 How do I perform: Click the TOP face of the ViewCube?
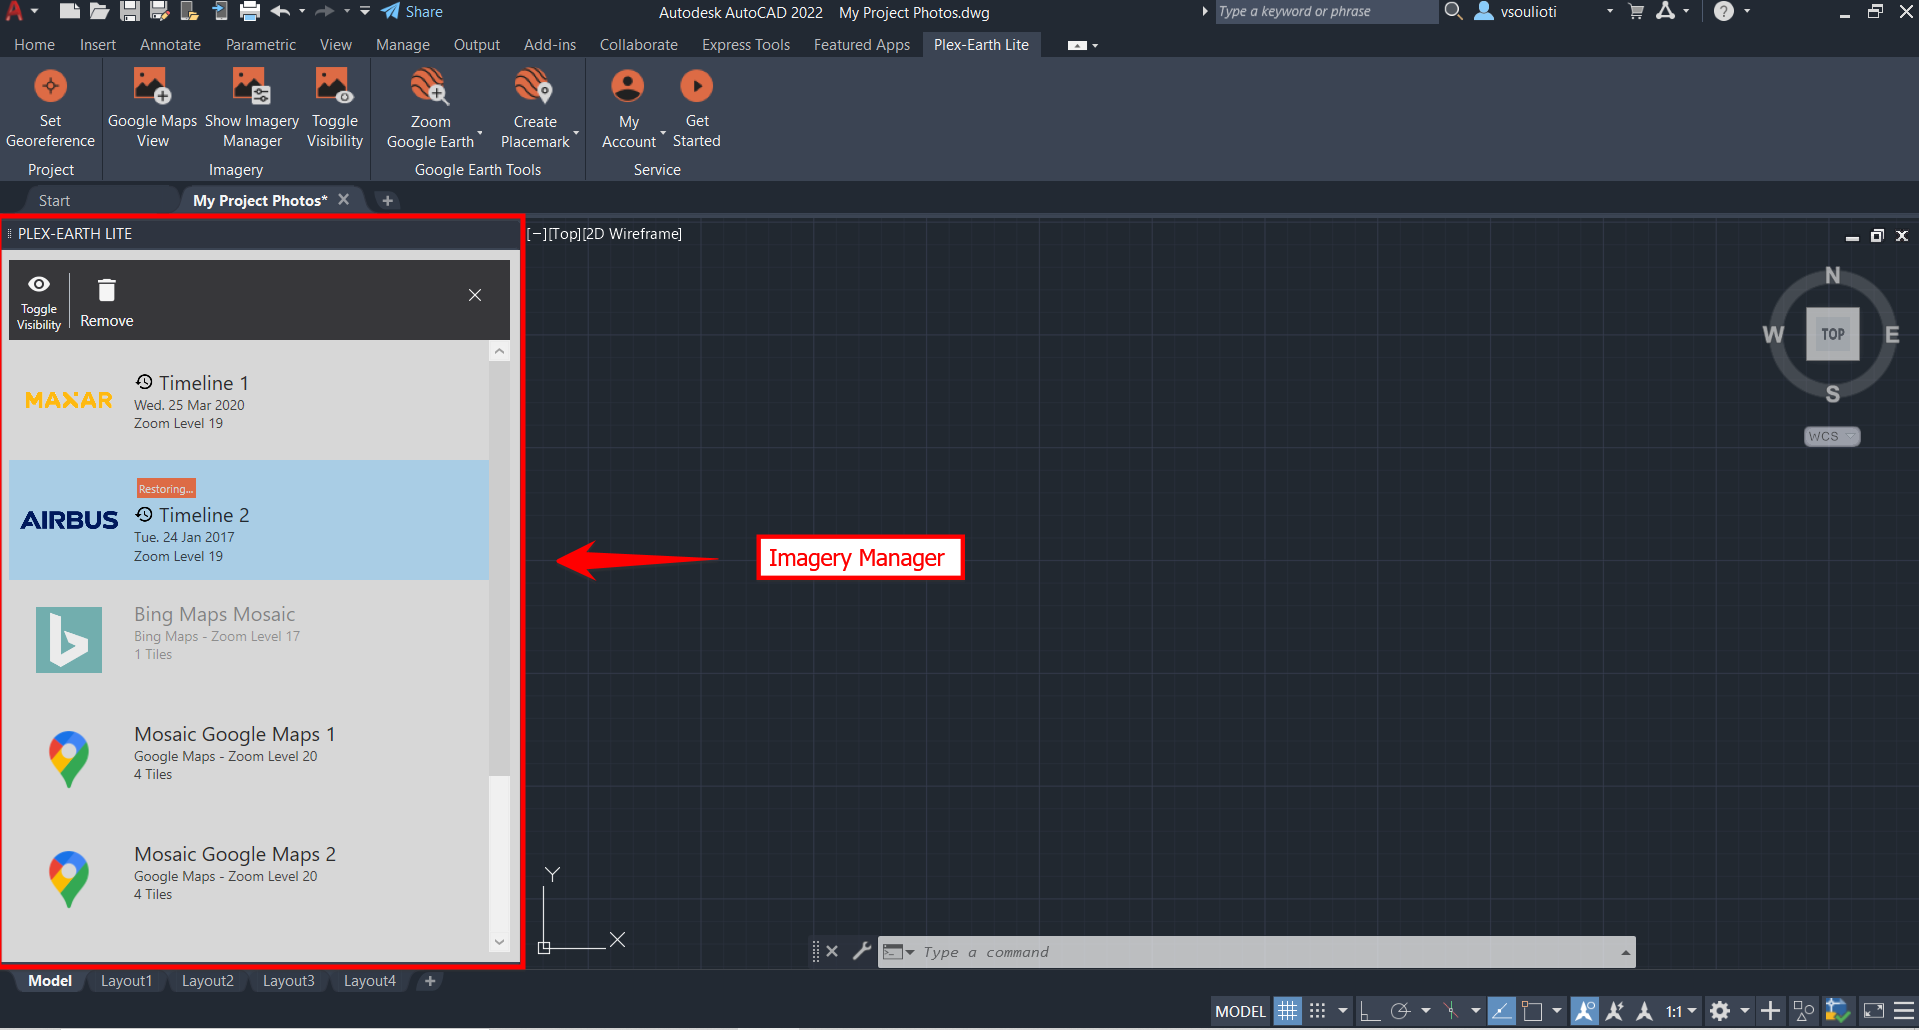[x=1832, y=334]
